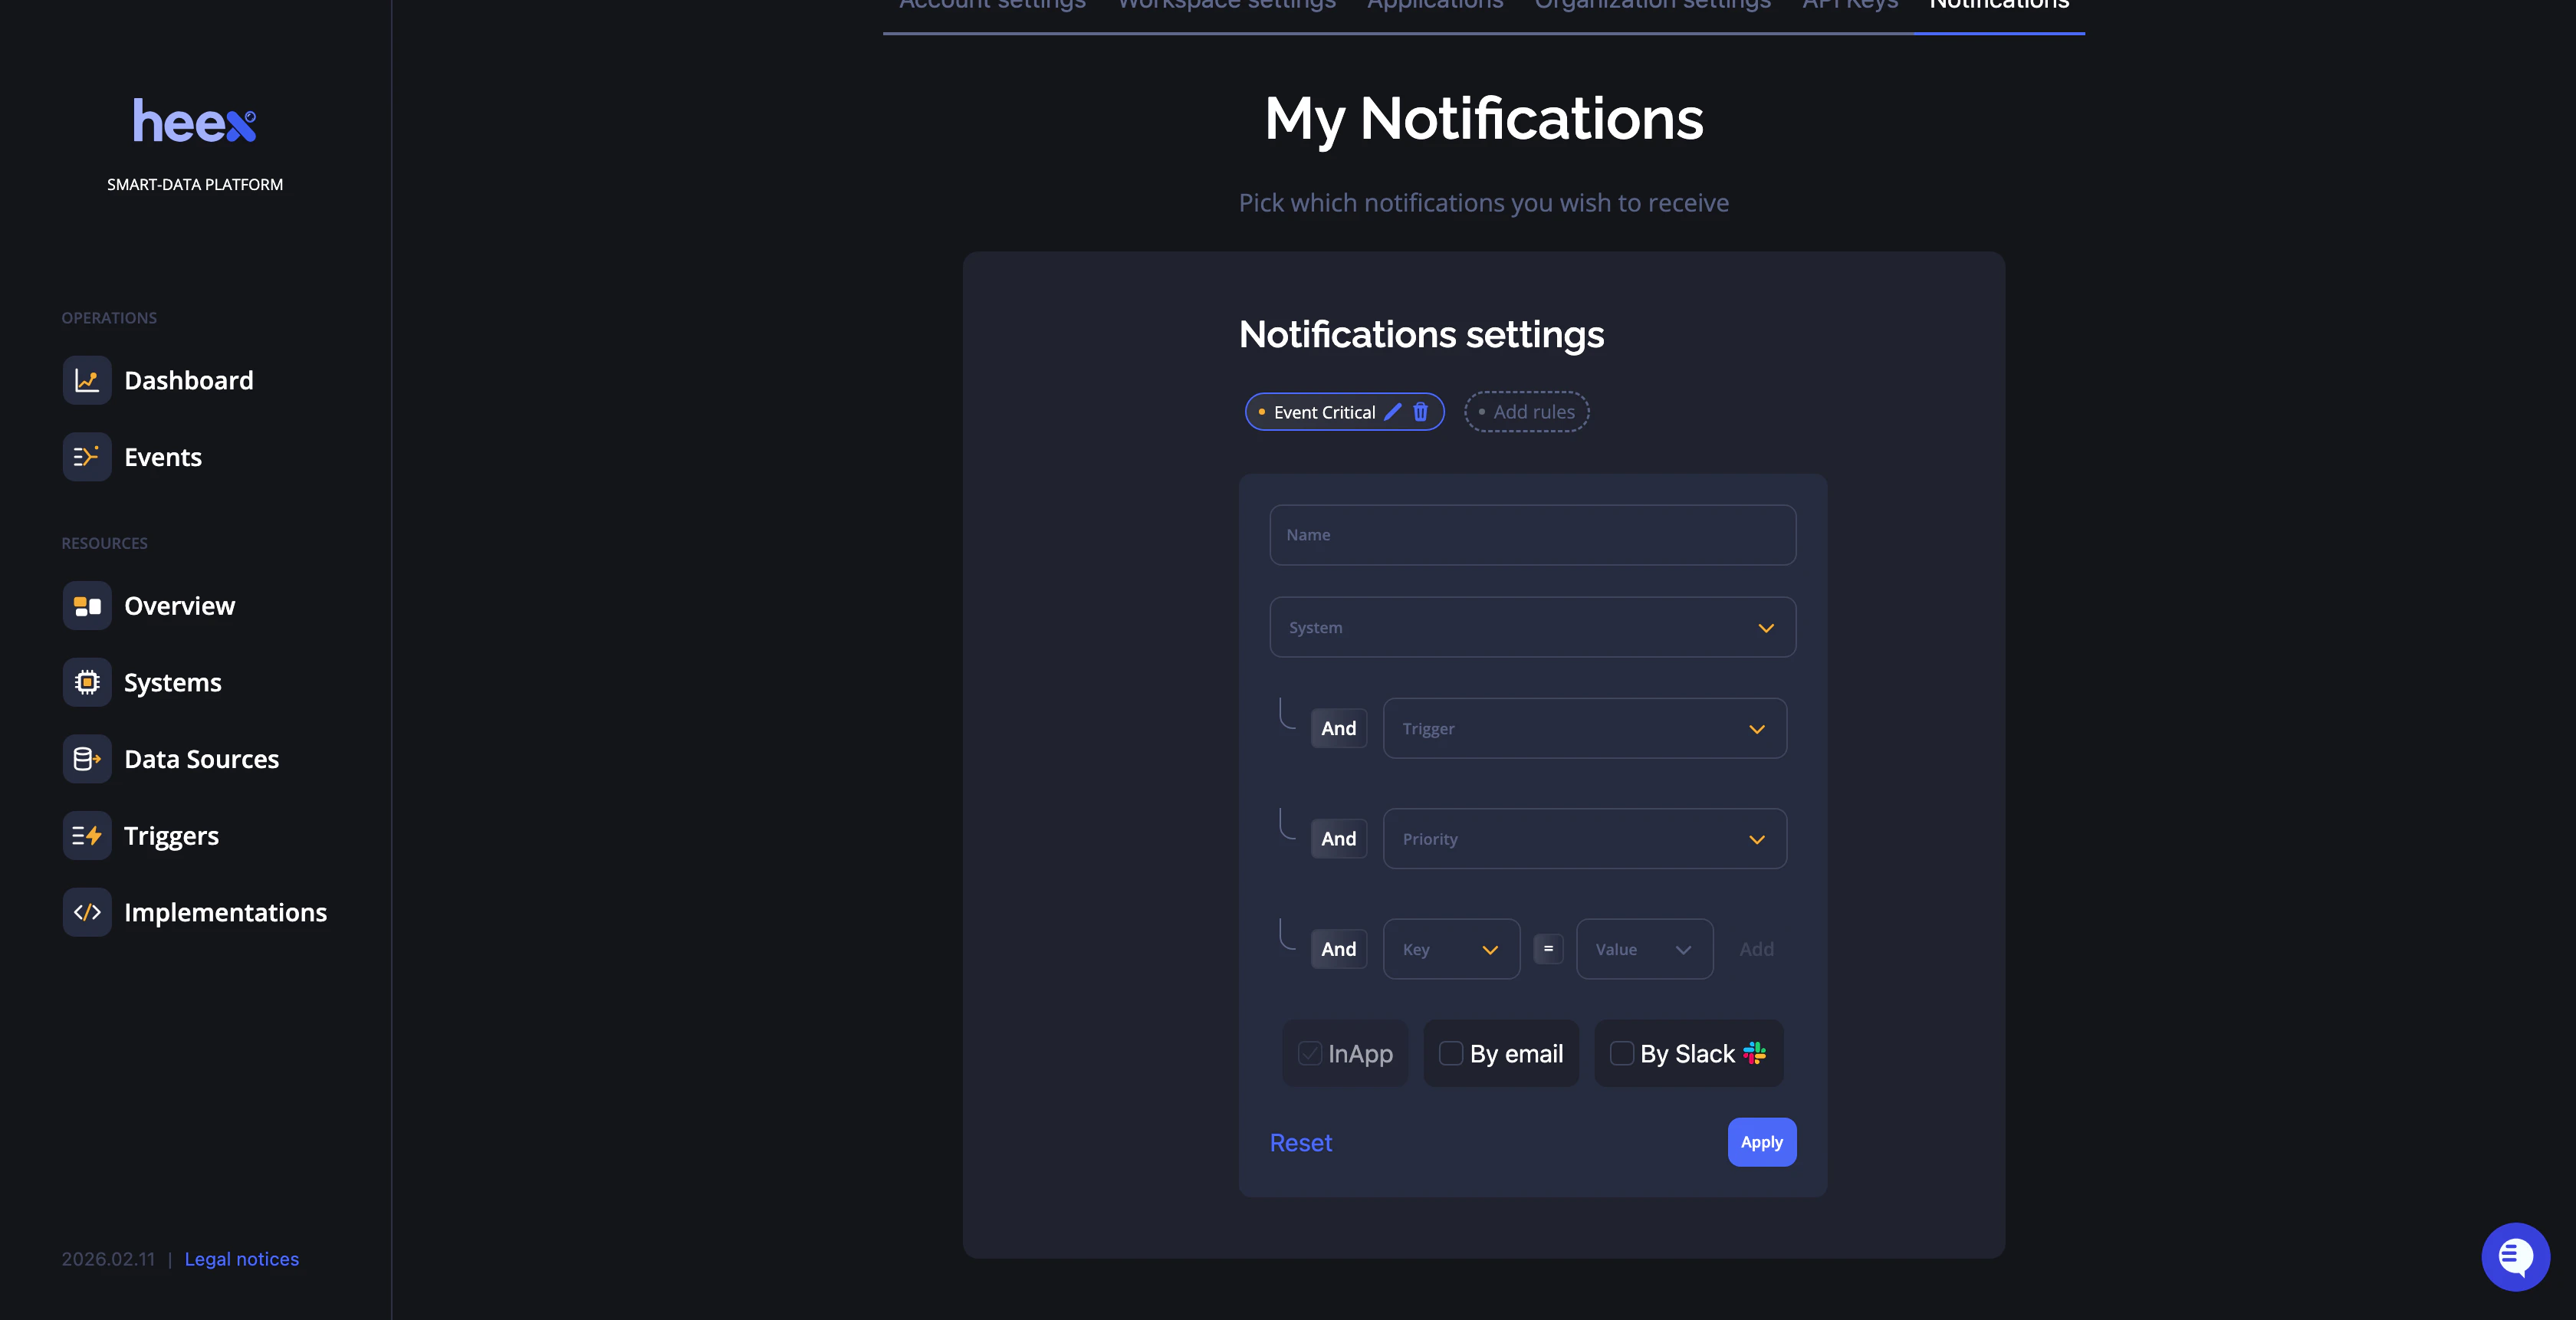Click the Systems chip icon
Screen dimensions: 2576x1320
coord(87,682)
